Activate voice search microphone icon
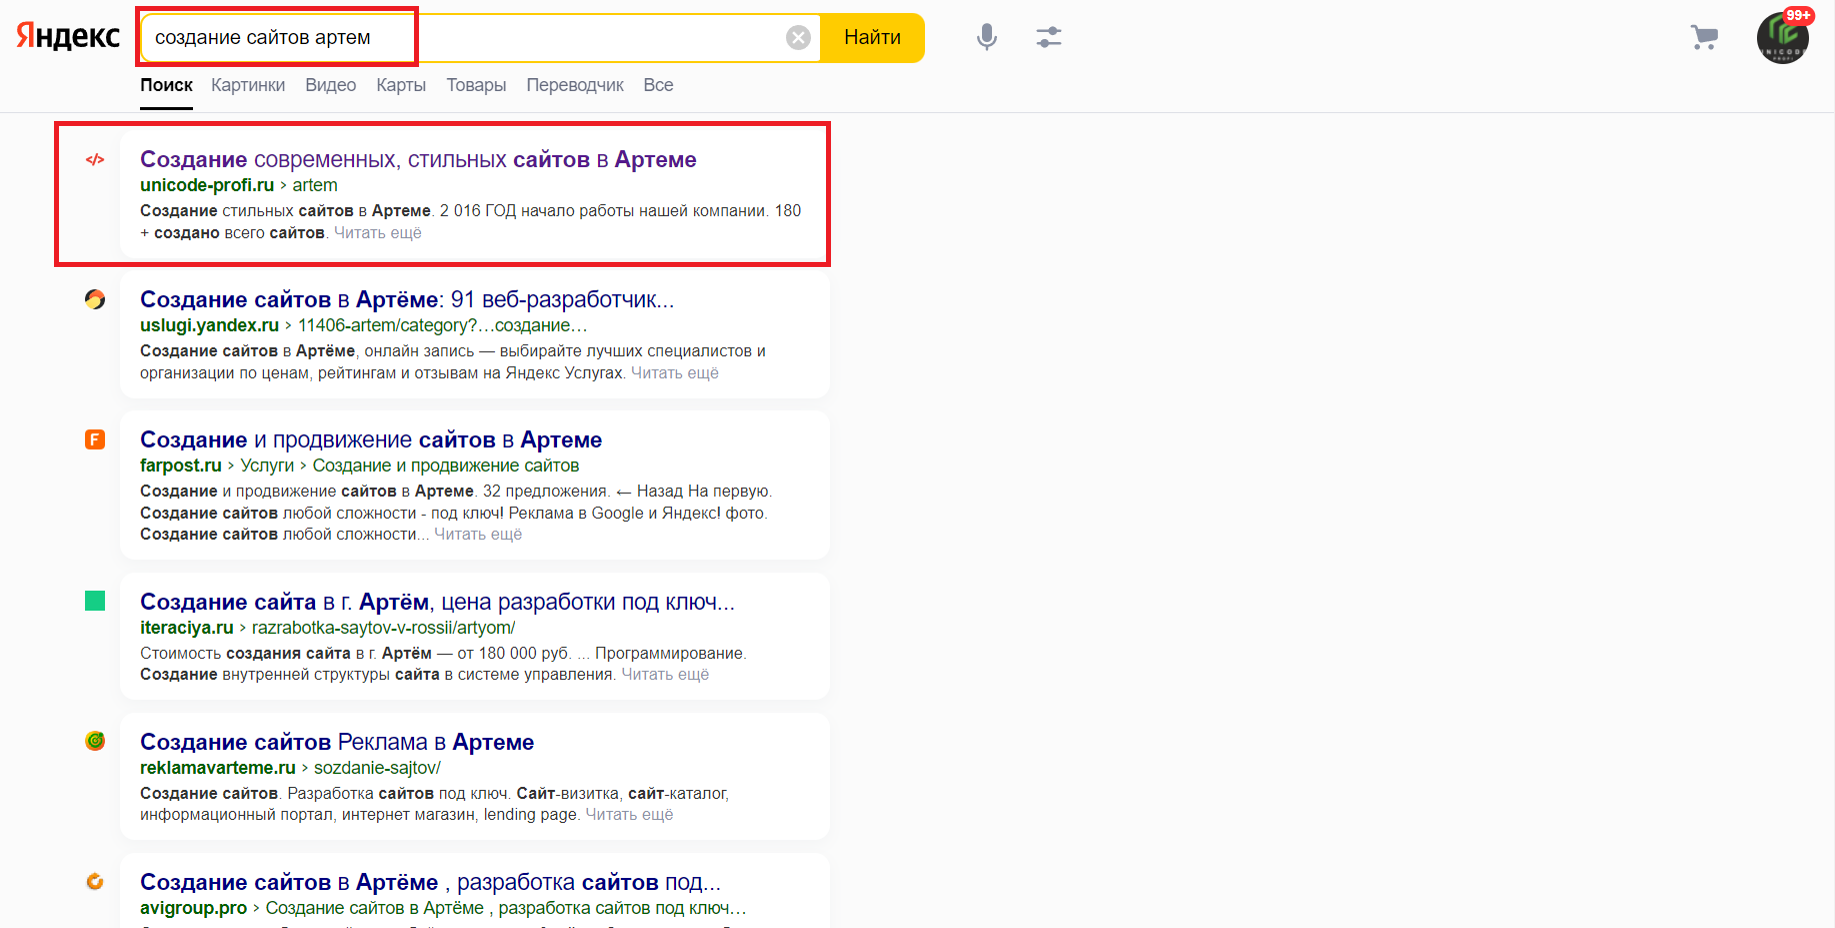 pyautogui.click(x=987, y=38)
